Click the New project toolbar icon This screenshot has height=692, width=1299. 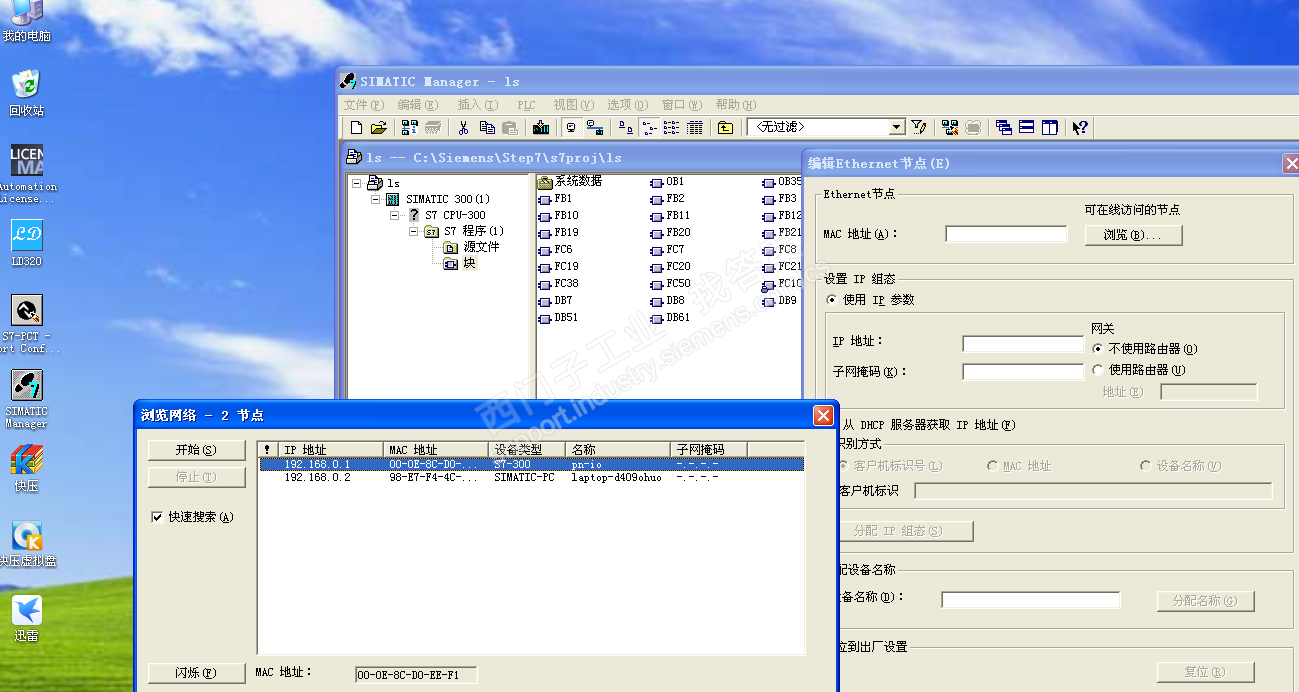pyautogui.click(x=355, y=128)
